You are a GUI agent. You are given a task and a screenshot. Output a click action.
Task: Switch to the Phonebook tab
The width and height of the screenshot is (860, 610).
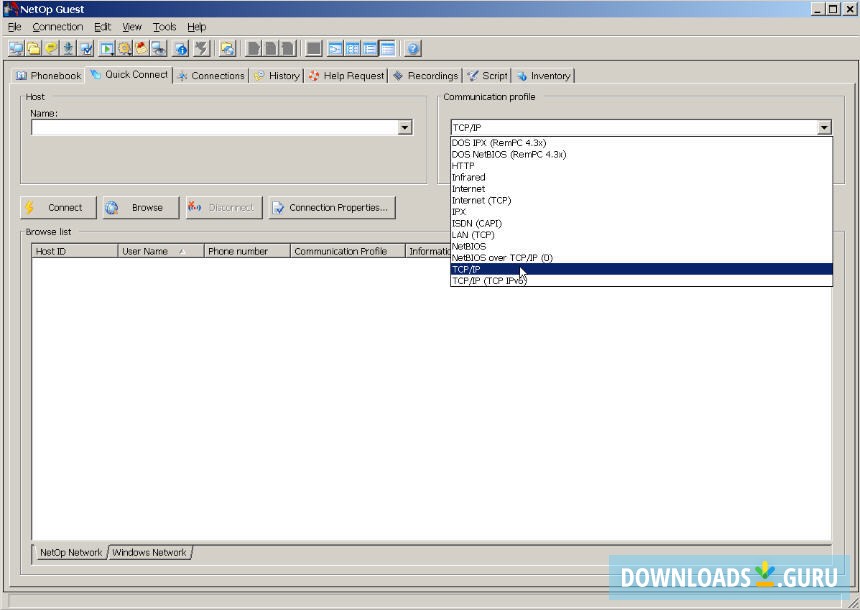coord(48,76)
